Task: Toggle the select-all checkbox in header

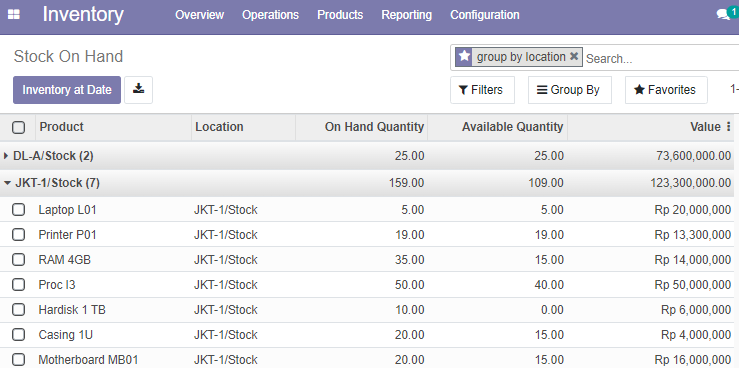Action: click(18, 127)
